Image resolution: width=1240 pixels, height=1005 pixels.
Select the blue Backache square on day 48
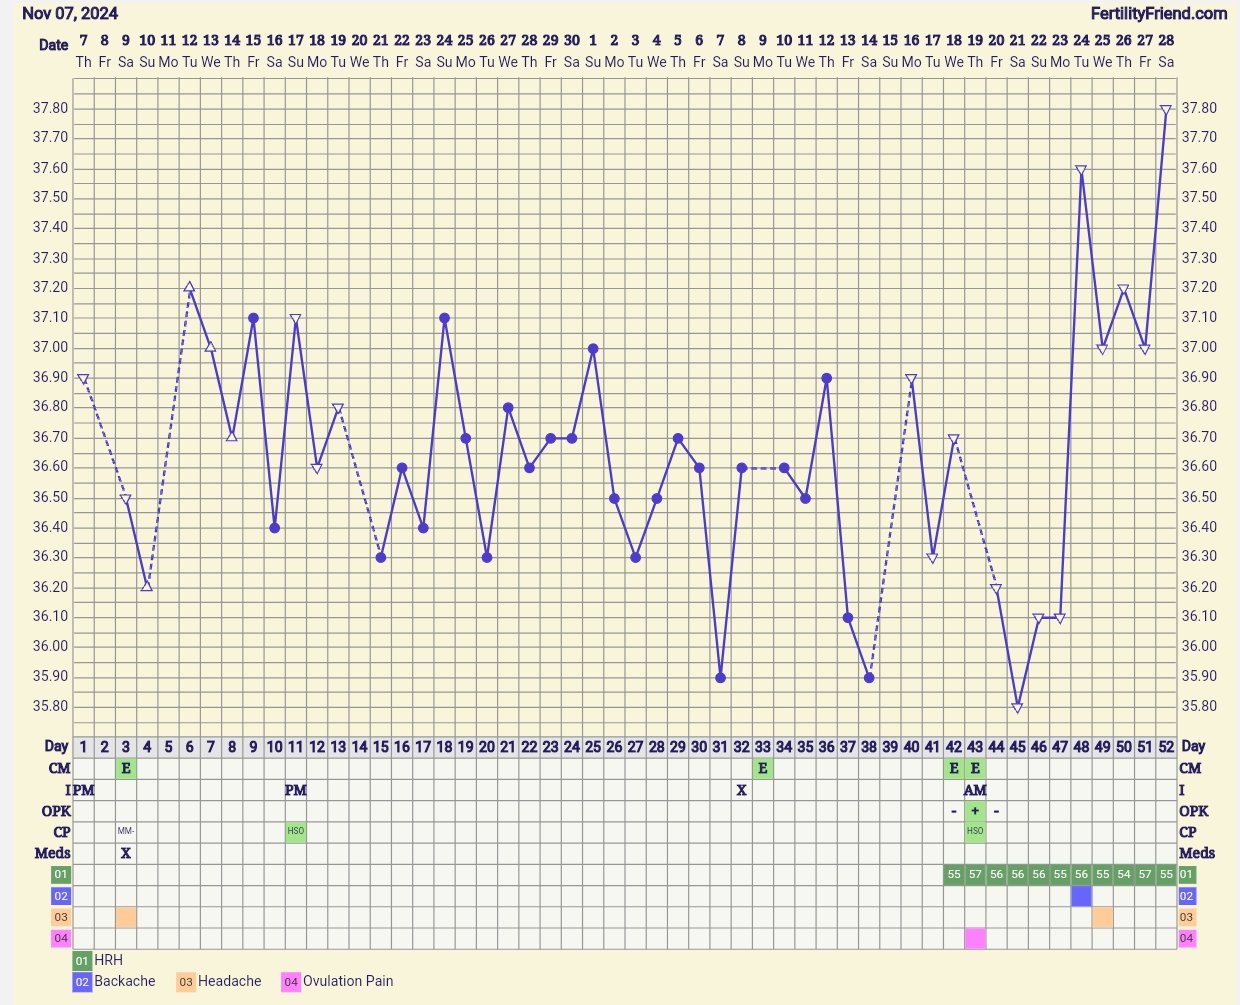(1081, 896)
